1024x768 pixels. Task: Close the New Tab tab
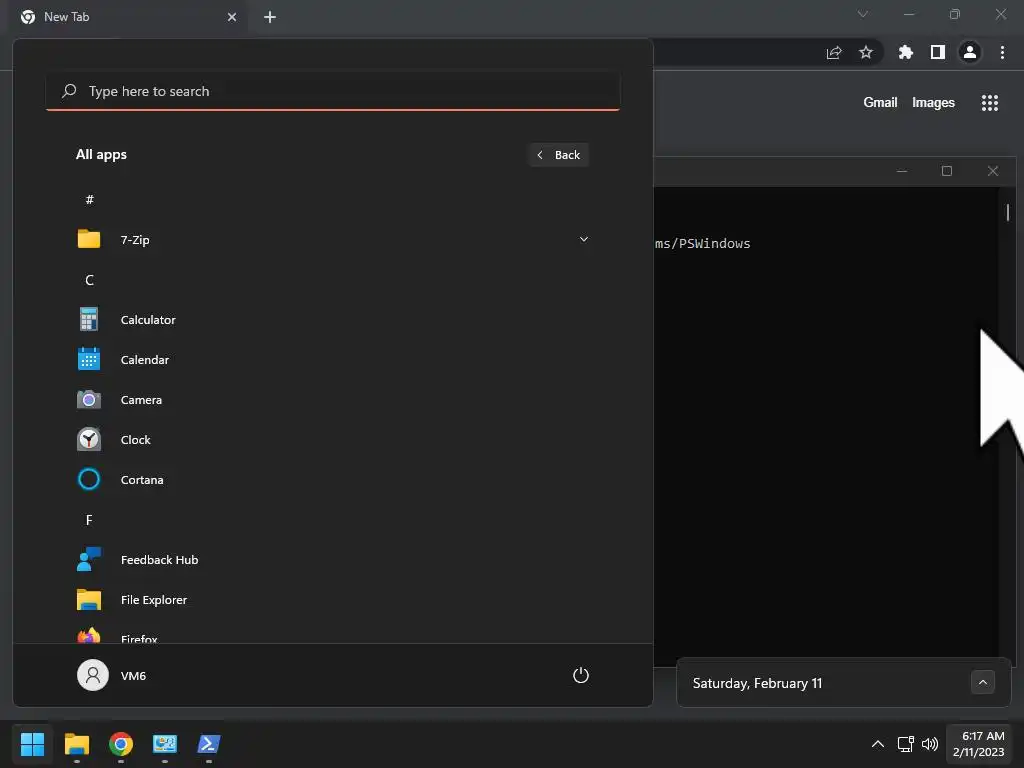click(232, 17)
